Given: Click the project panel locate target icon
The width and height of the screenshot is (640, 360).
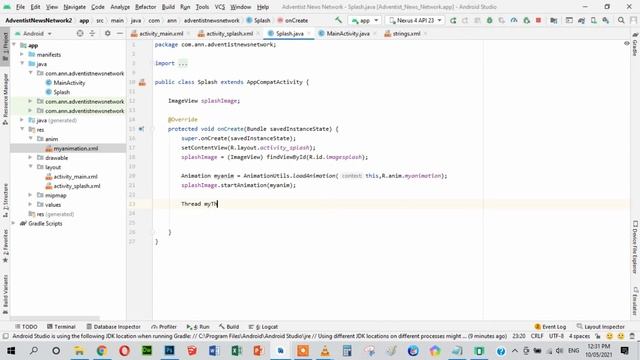Looking at the screenshot, I should click(x=80, y=33).
